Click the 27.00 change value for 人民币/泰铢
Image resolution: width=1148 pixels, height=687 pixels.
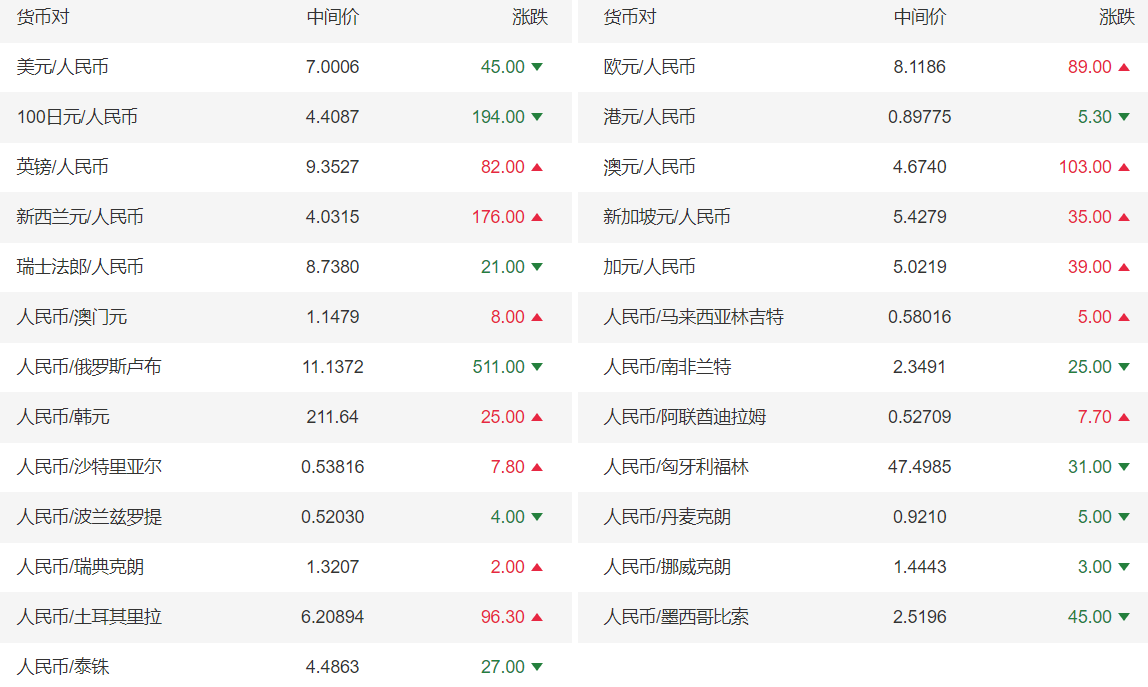(x=502, y=667)
